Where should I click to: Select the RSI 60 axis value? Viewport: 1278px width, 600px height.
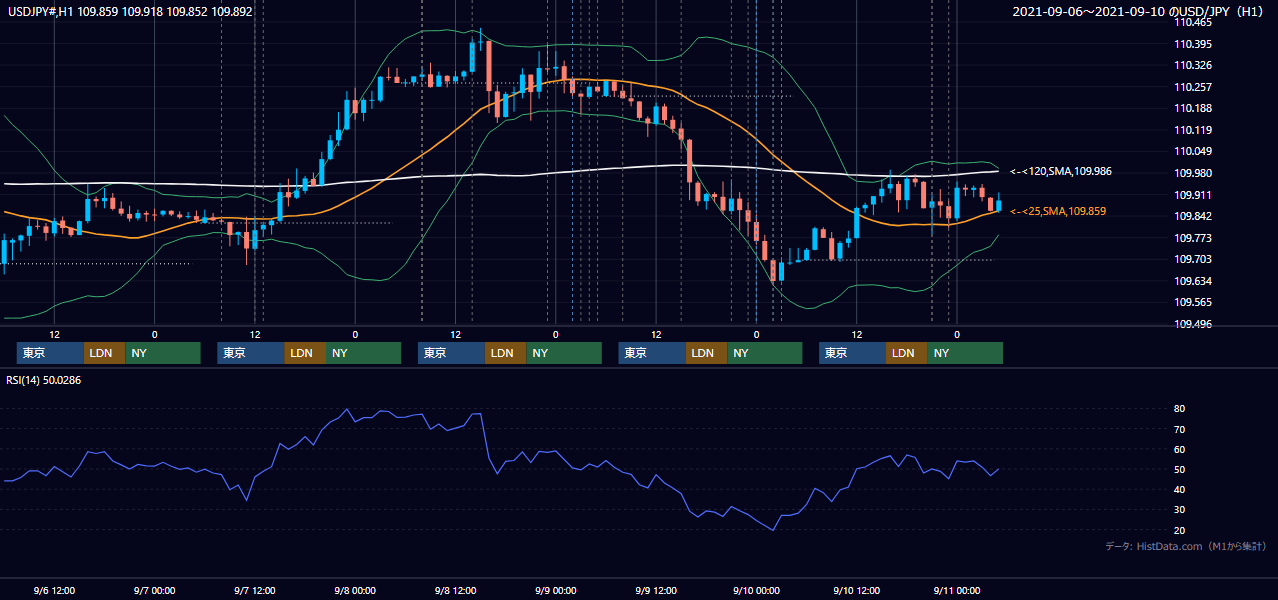tap(1179, 449)
